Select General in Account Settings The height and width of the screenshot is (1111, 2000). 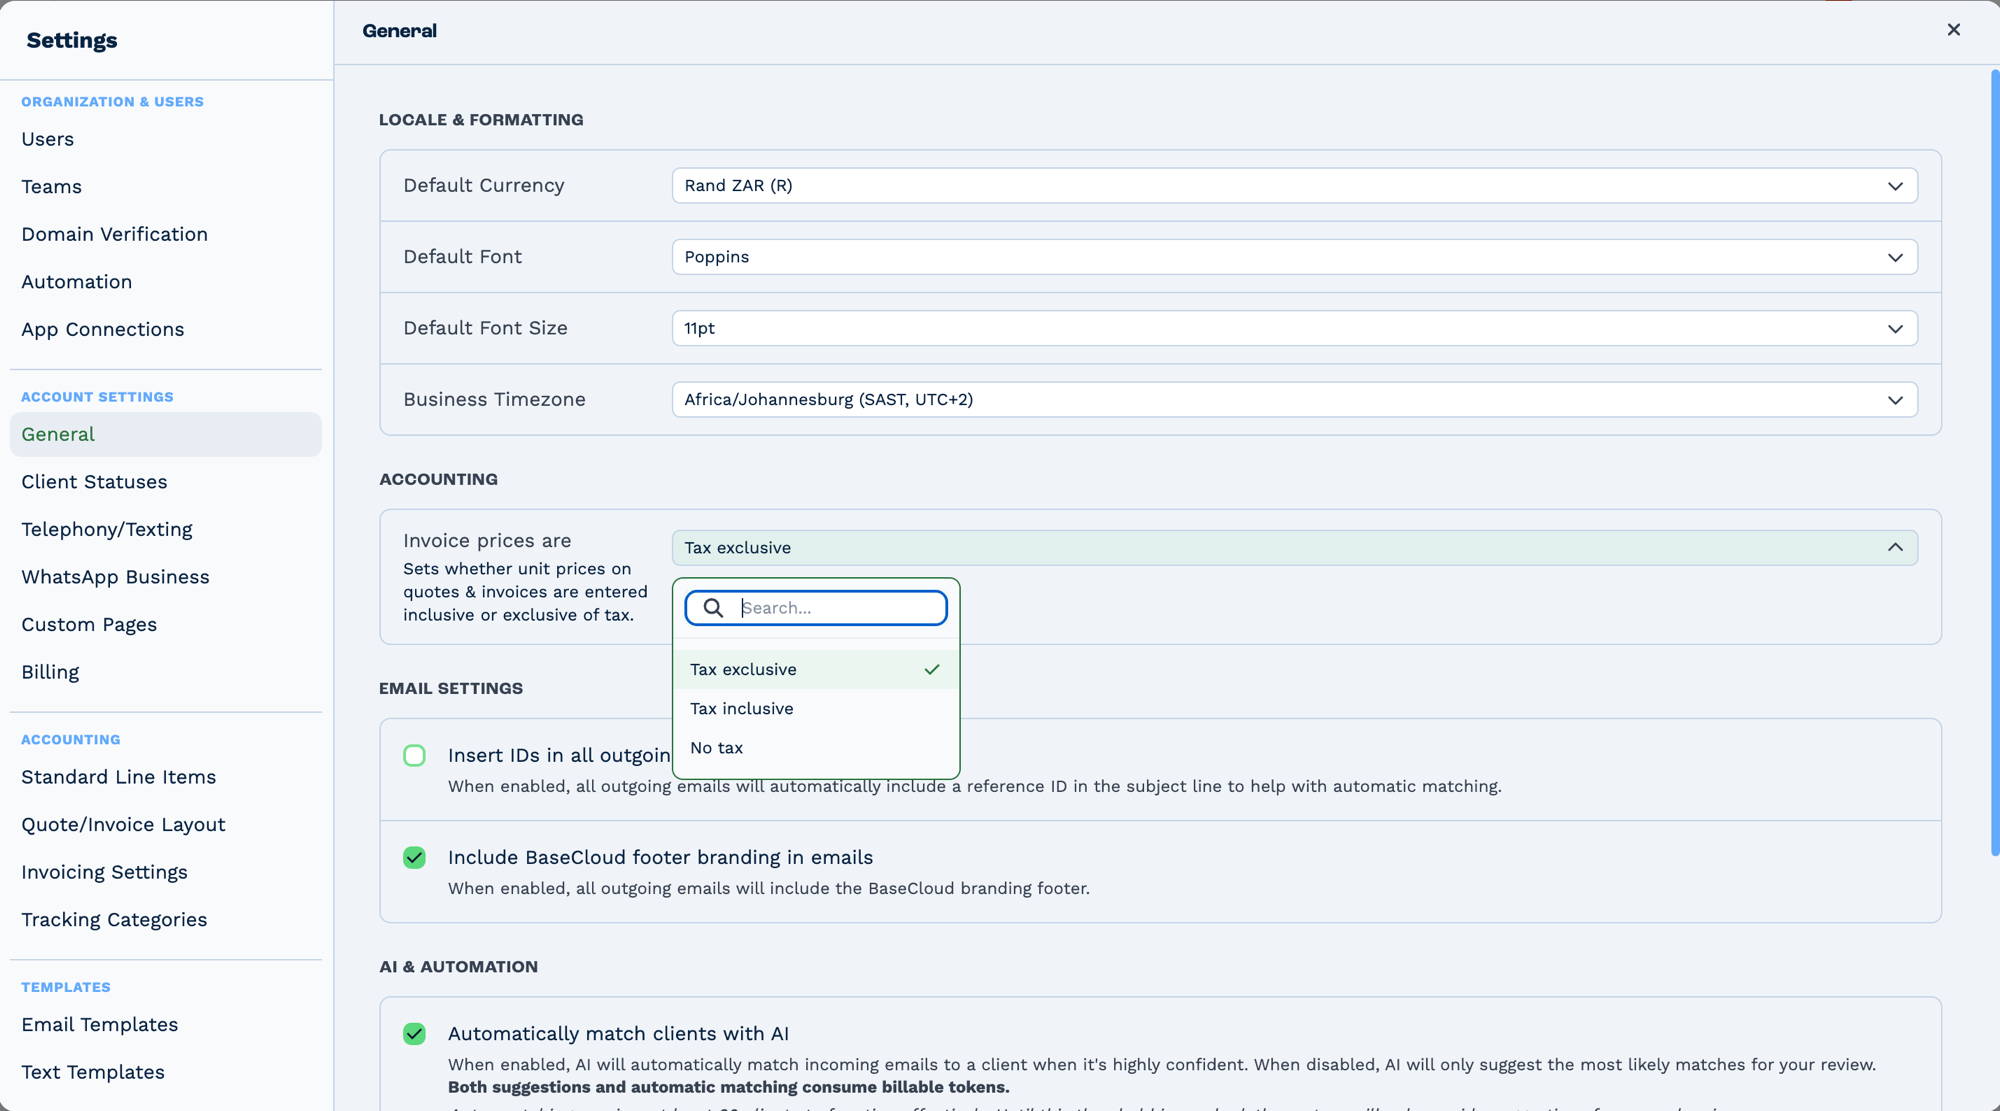[166, 434]
